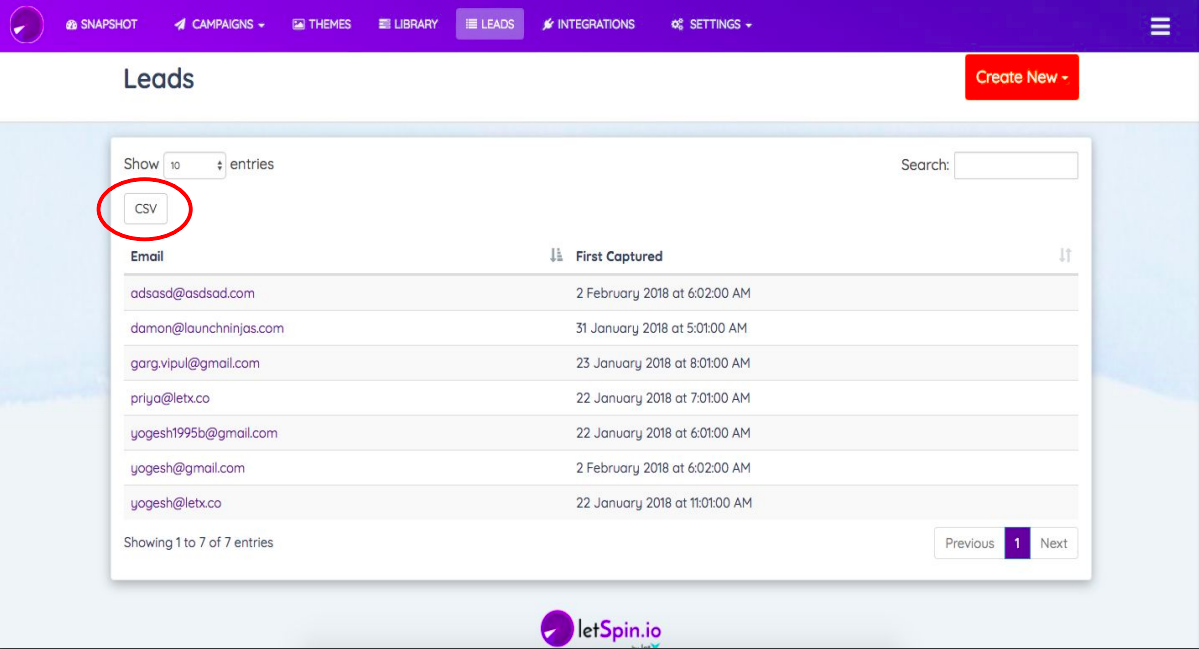The width and height of the screenshot is (1199, 649).
Task: Click date 22 January 2018 at 6:01:00 AM
Action: click(x=663, y=433)
